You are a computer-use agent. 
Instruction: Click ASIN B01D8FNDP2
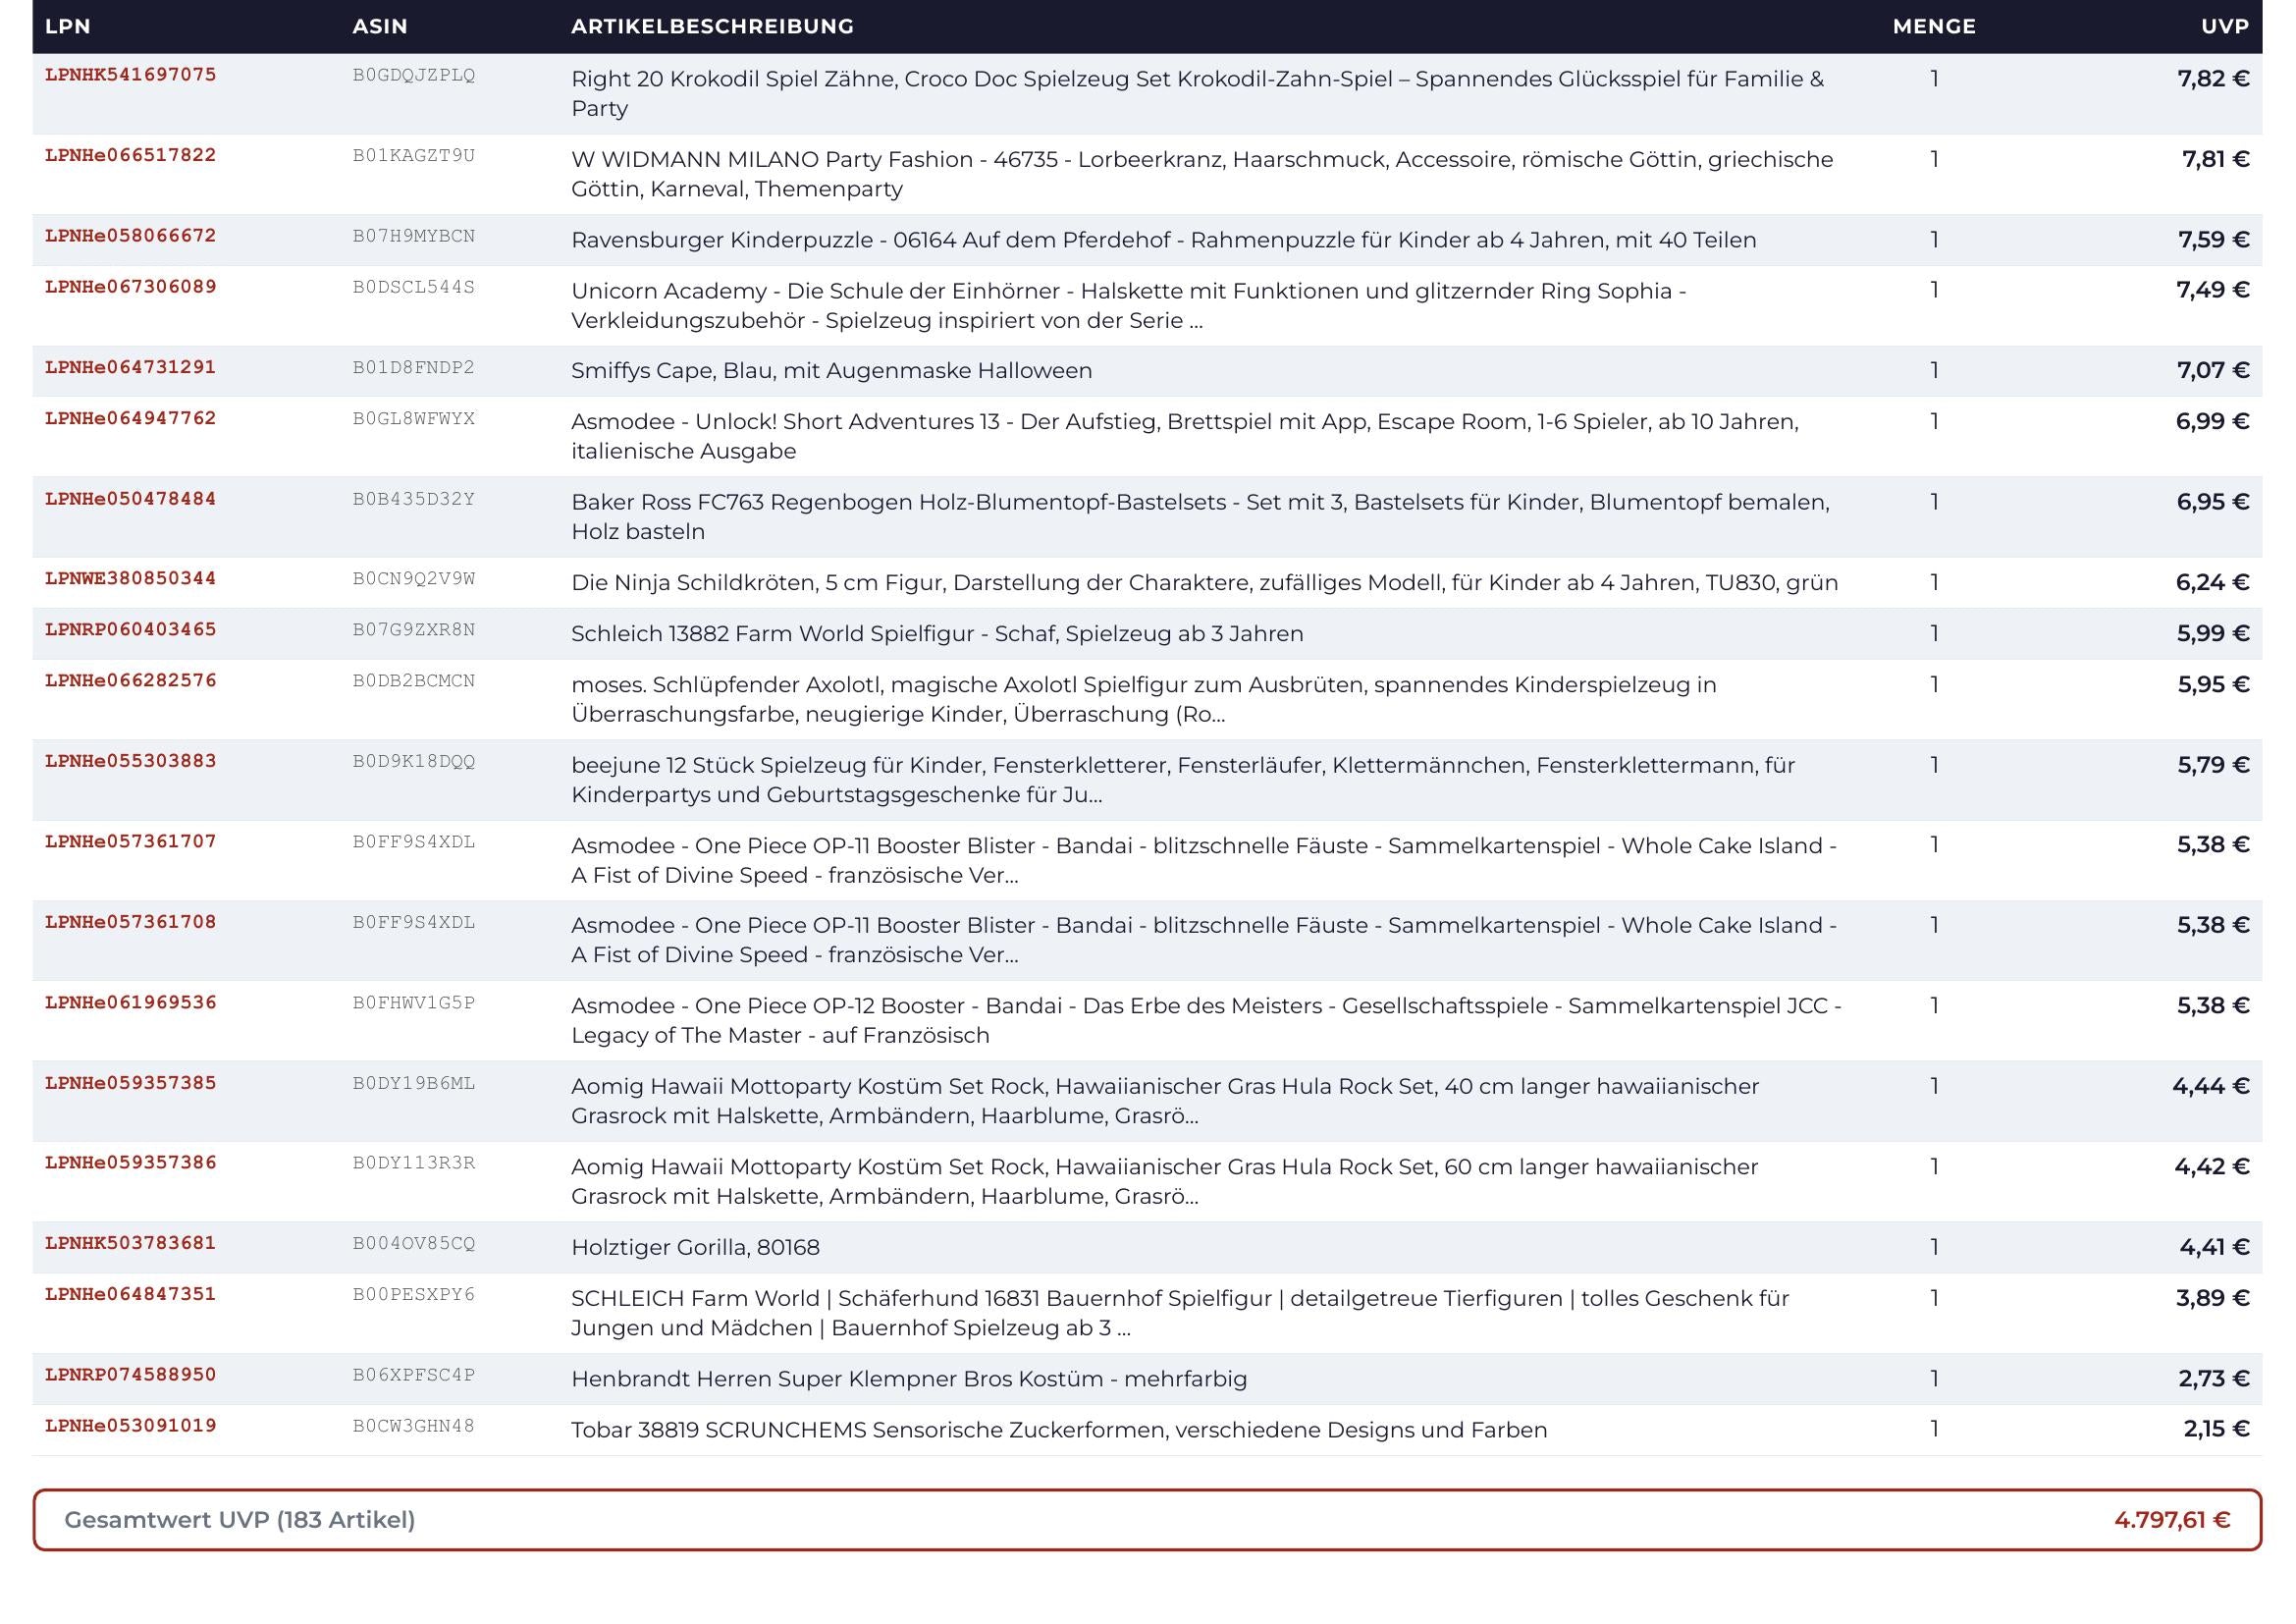click(x=414, y=367)
